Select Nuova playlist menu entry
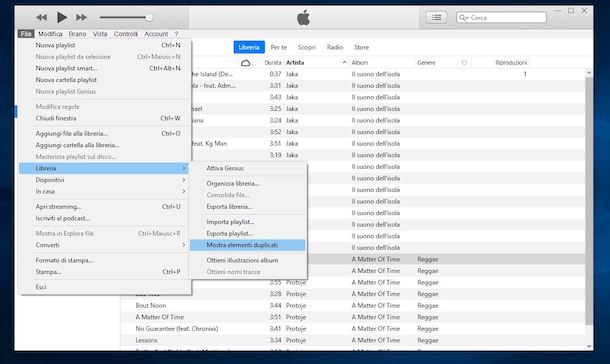This screenshot has height=364, width=610. (105, 45)
